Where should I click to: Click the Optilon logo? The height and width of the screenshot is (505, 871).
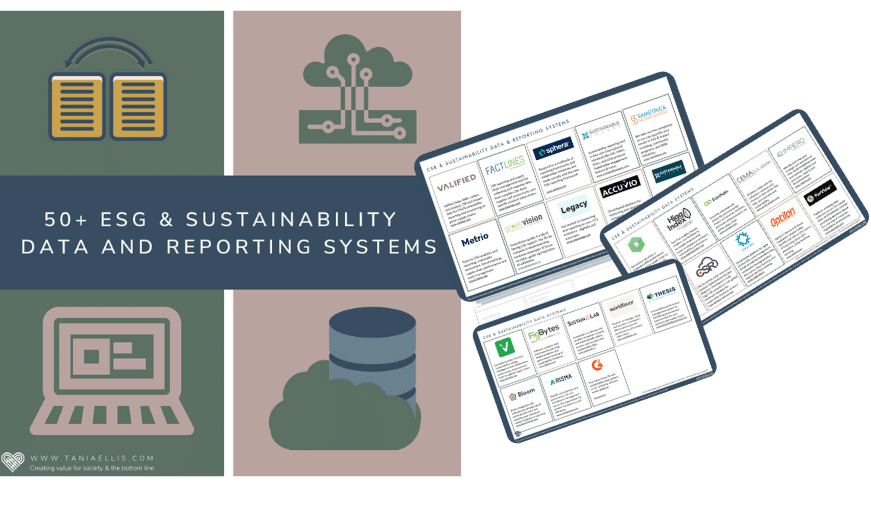tap(783, 217)
